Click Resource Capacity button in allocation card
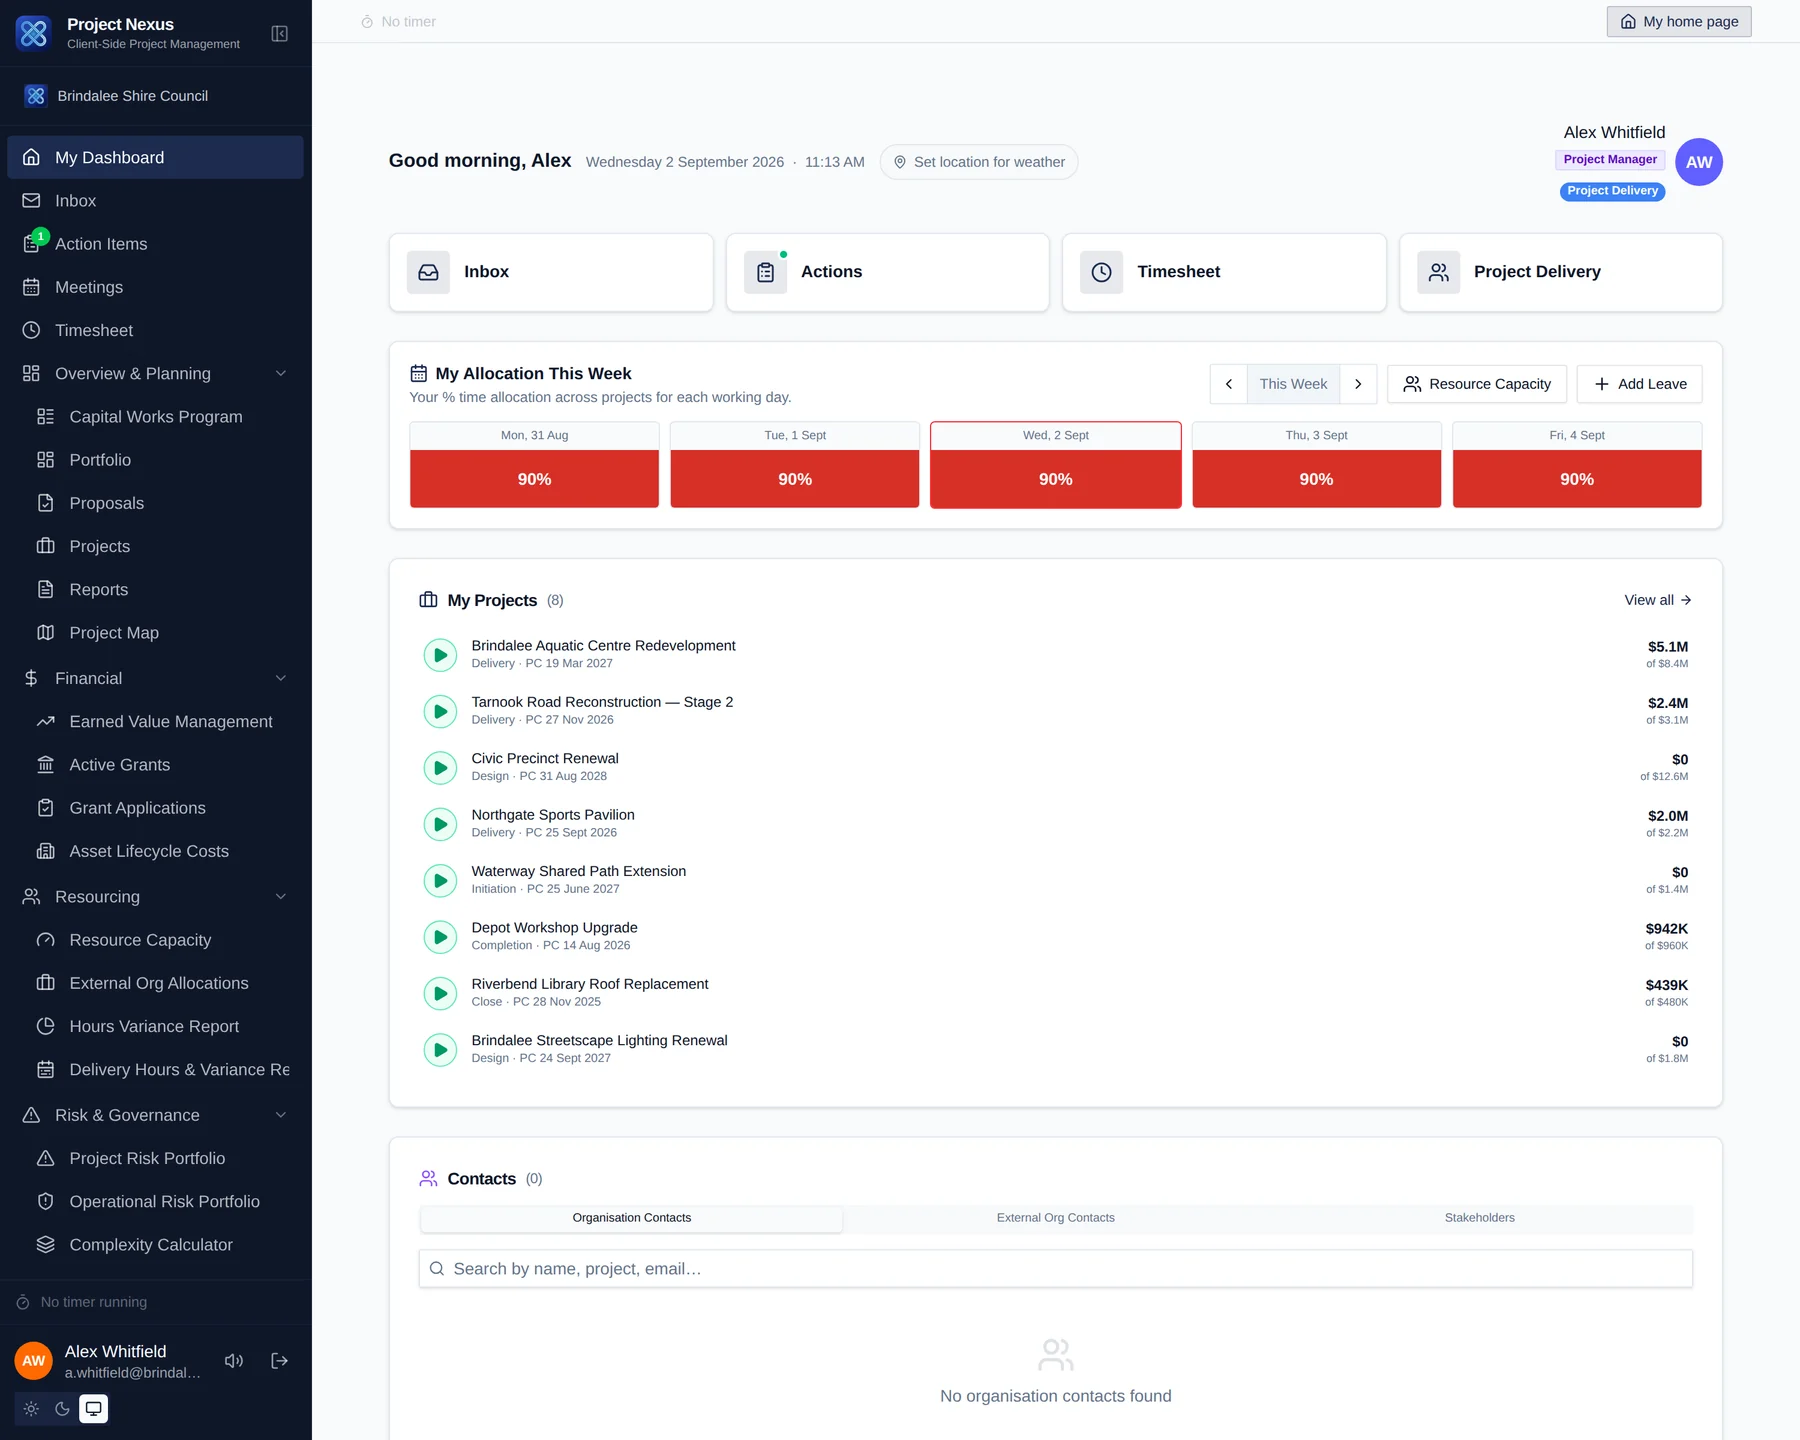This screenshot has height=1440, width=1800. (x=1477, y=384)
